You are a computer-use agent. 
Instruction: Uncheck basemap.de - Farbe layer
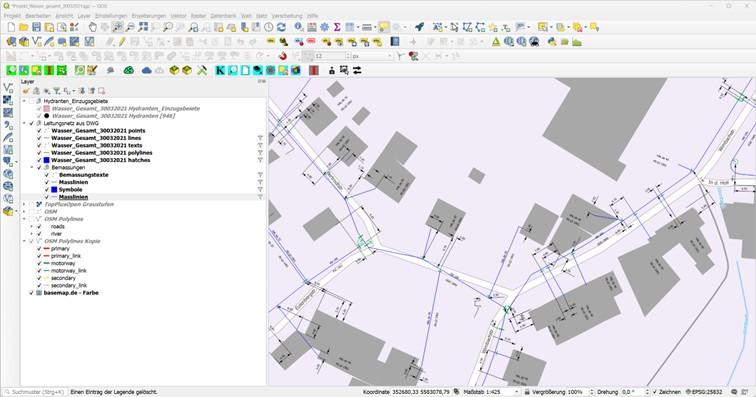click(x=31, y=293)
